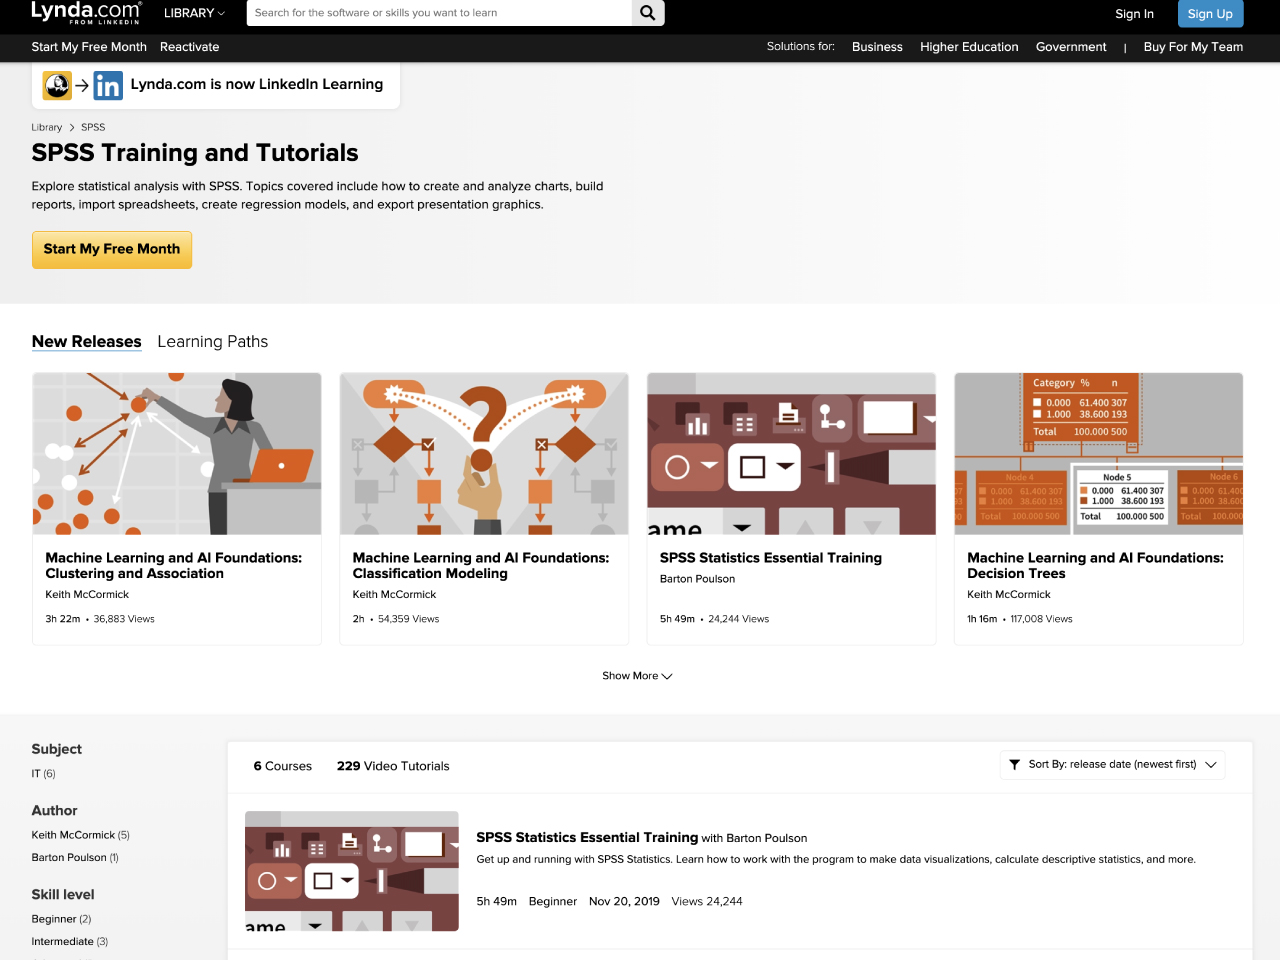Click the 'Views 24,244' text in course list
The image size is (1280, 960).
[x=707, y=902]
